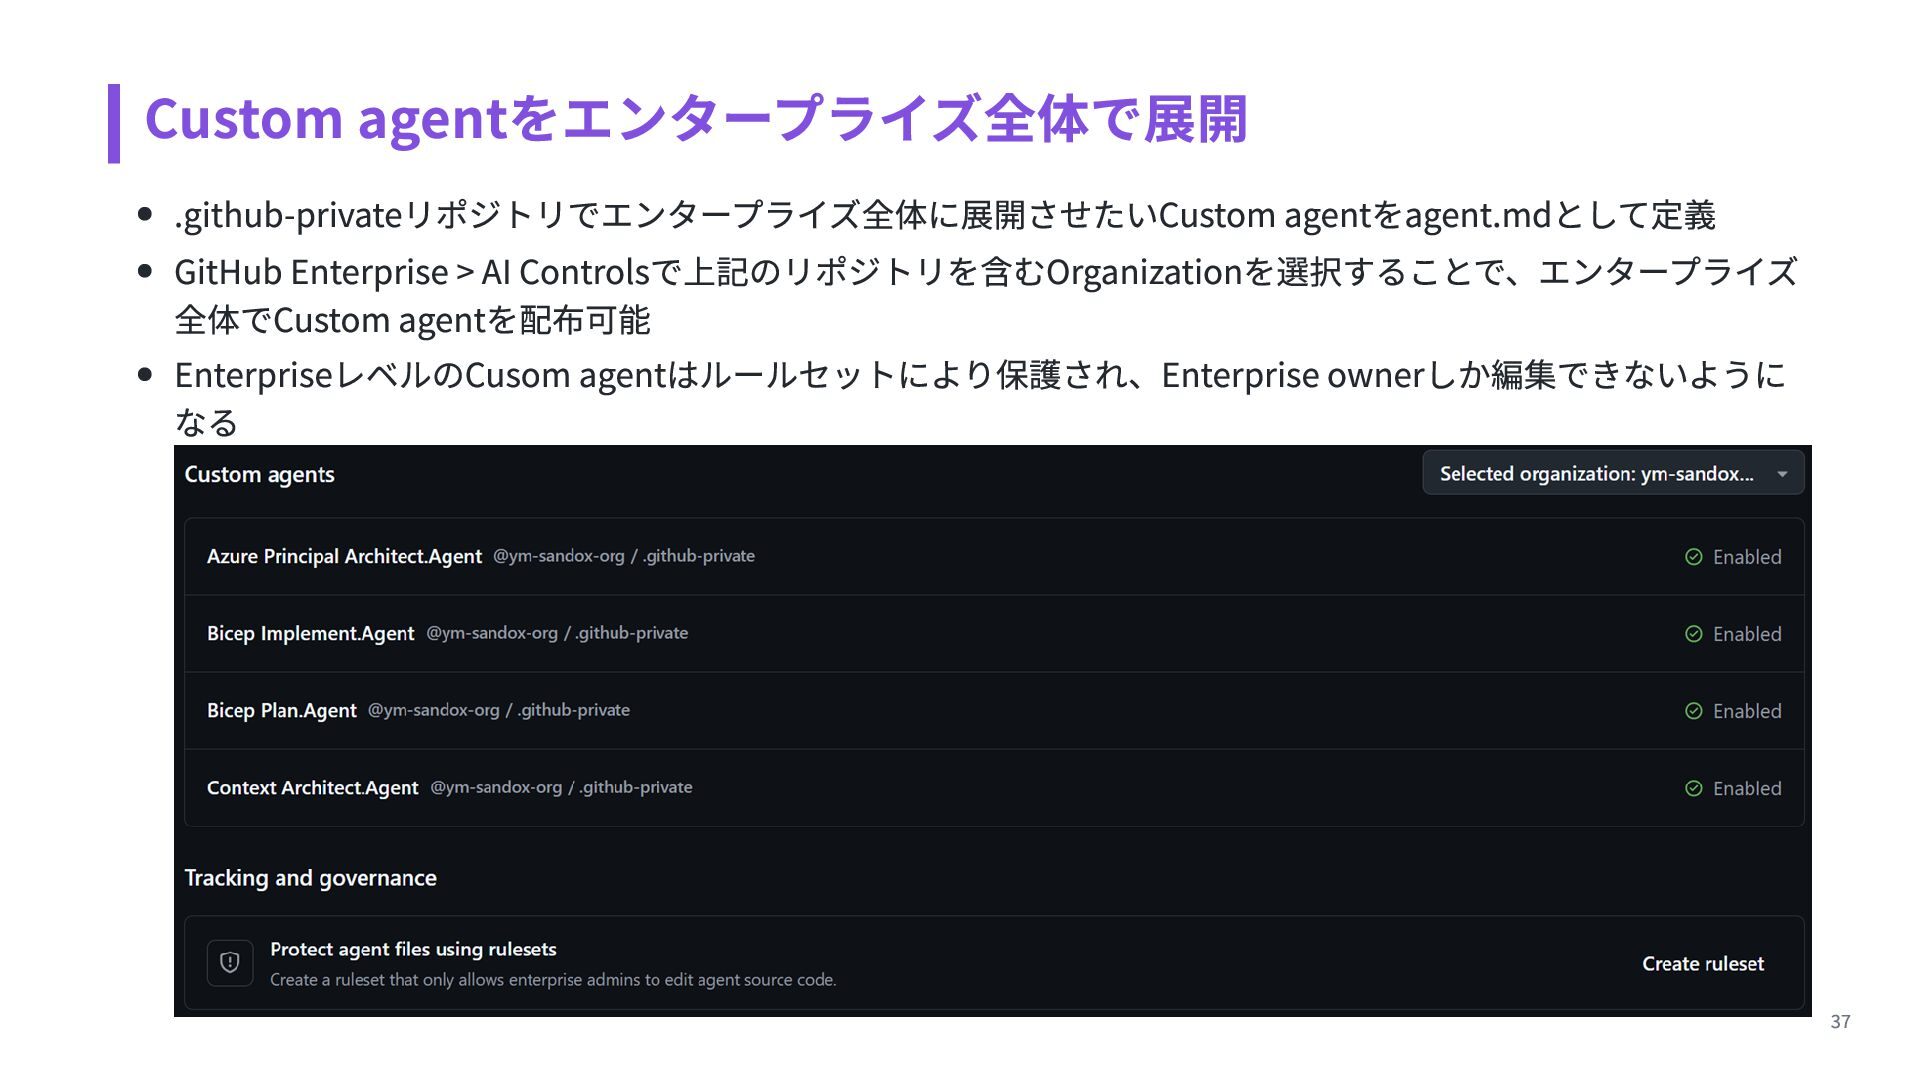
Task: Open the Bicep Implement.Agent entry
Action: [310, 634]
